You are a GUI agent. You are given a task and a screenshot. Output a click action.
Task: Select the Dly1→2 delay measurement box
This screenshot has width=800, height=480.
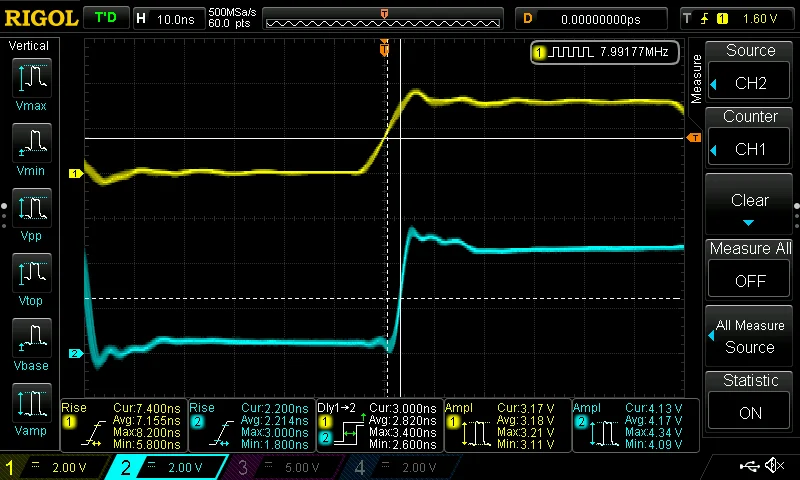380,425
